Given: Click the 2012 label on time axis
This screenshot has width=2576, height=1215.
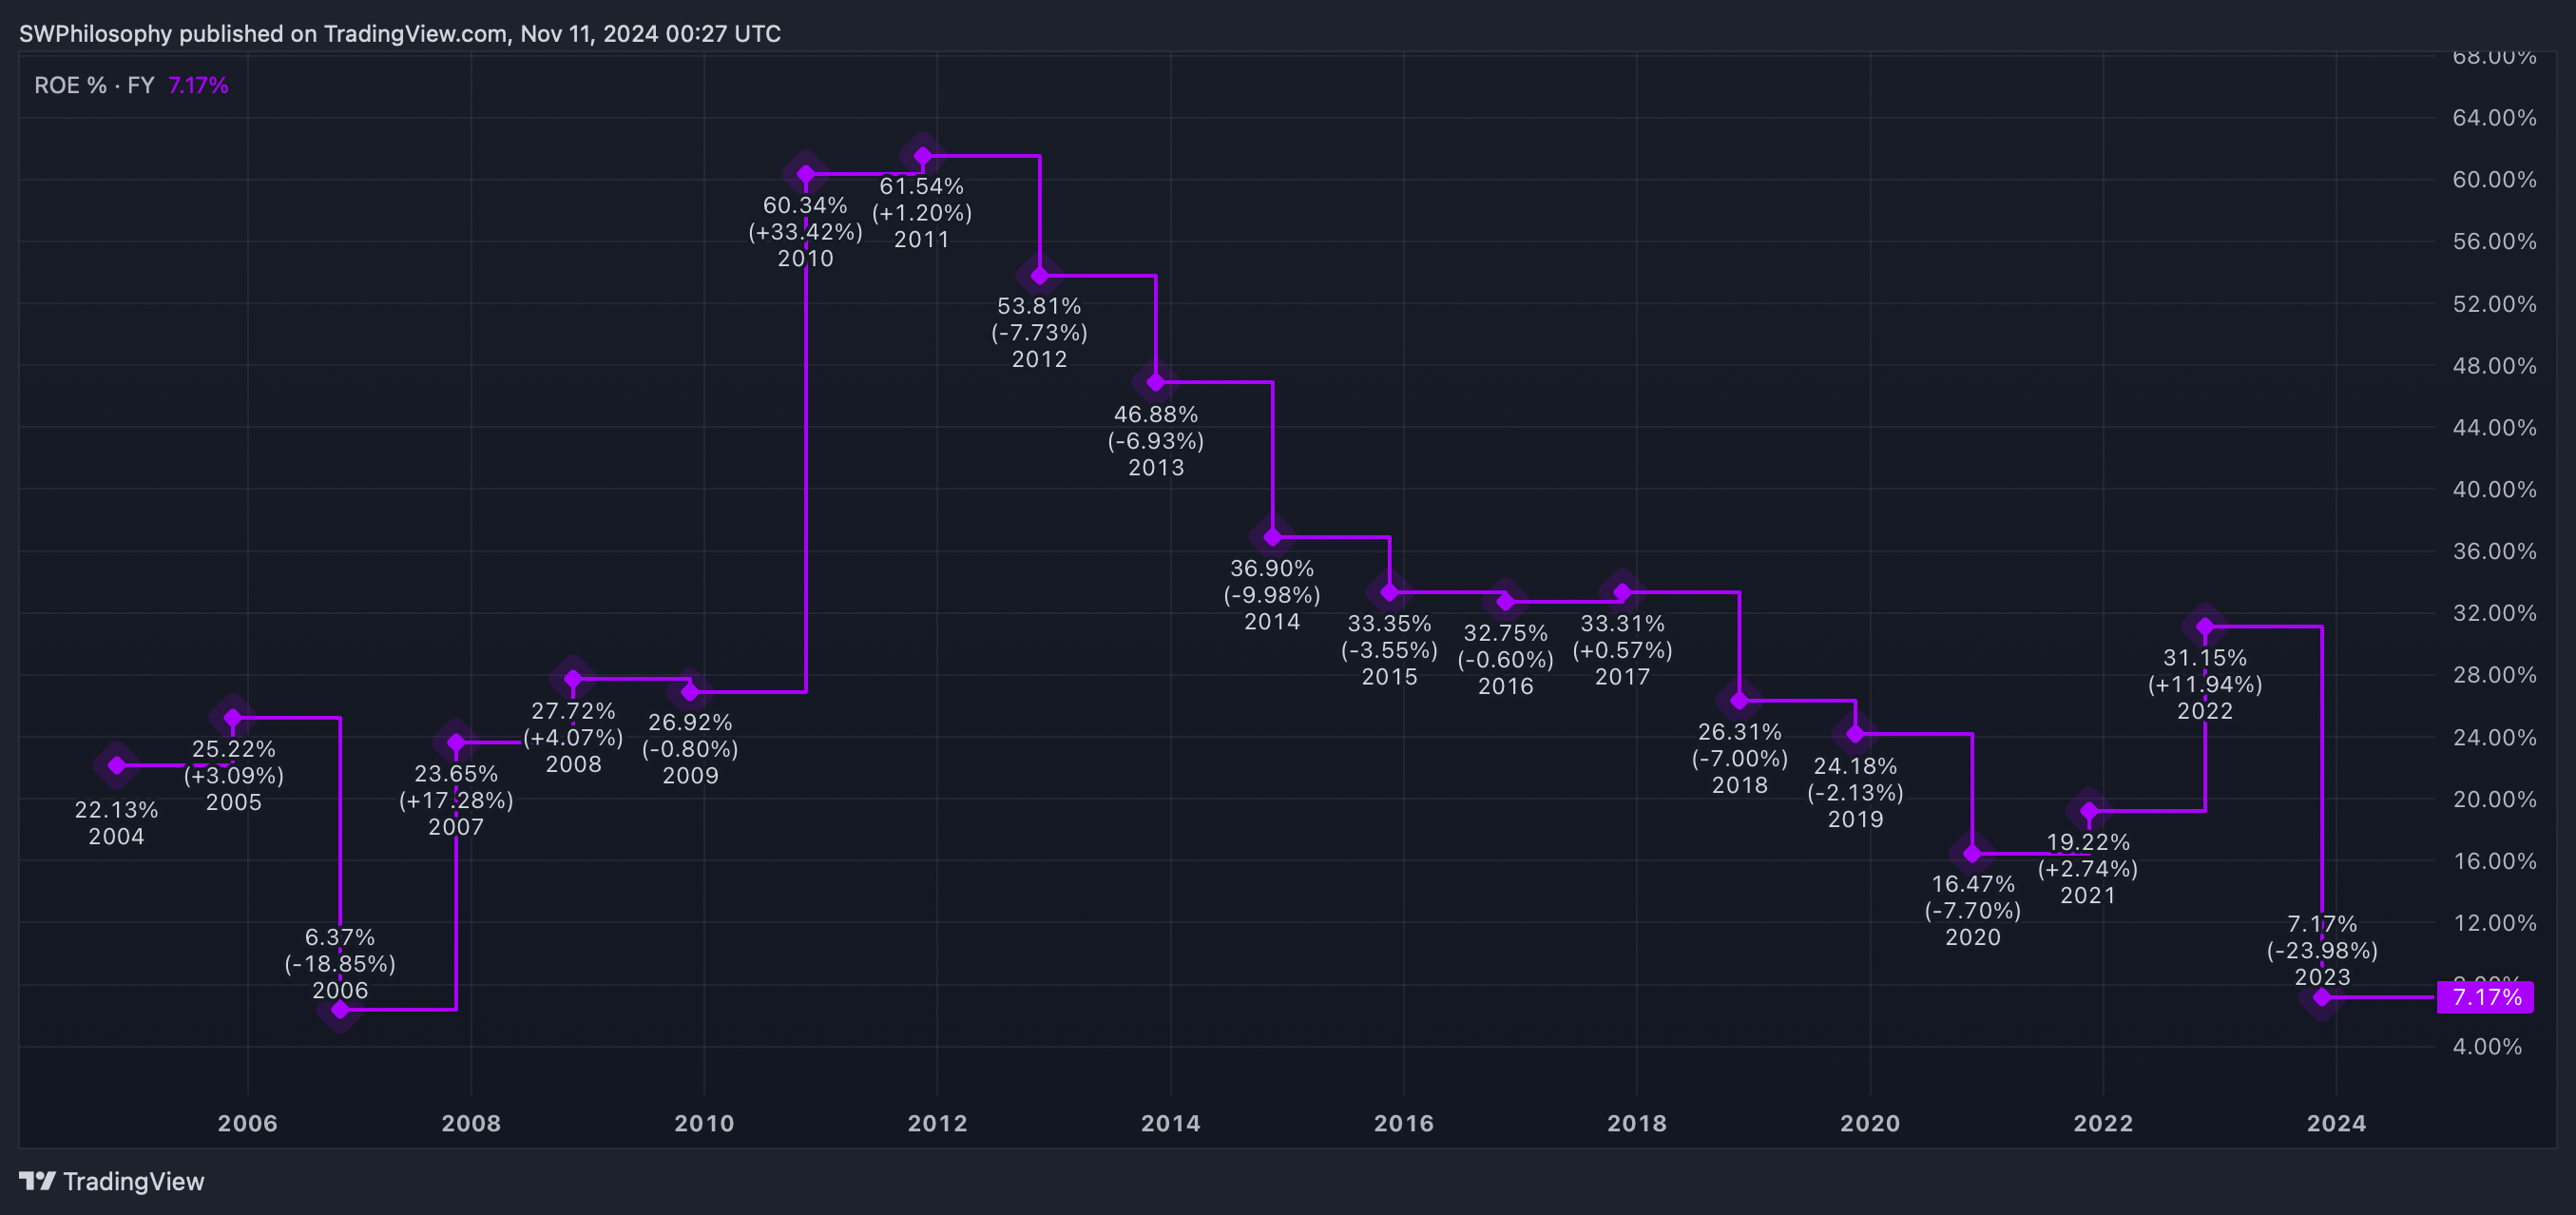Looking at the screenshot, I should click(937, 1123).
